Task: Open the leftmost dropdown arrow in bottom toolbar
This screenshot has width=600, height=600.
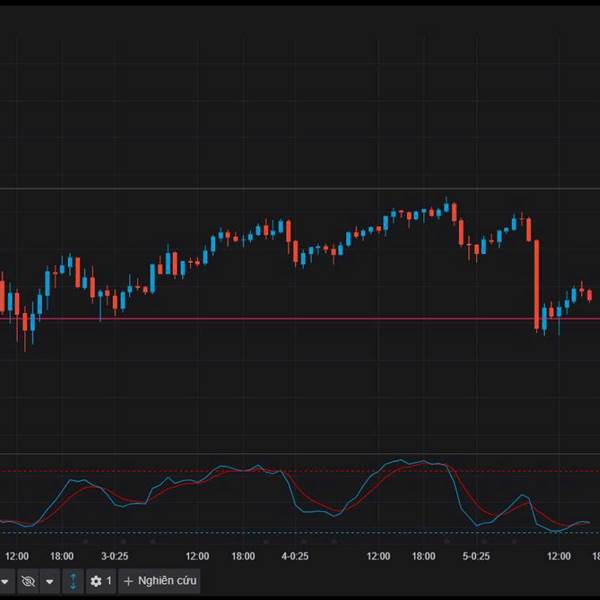Action: 5,581
